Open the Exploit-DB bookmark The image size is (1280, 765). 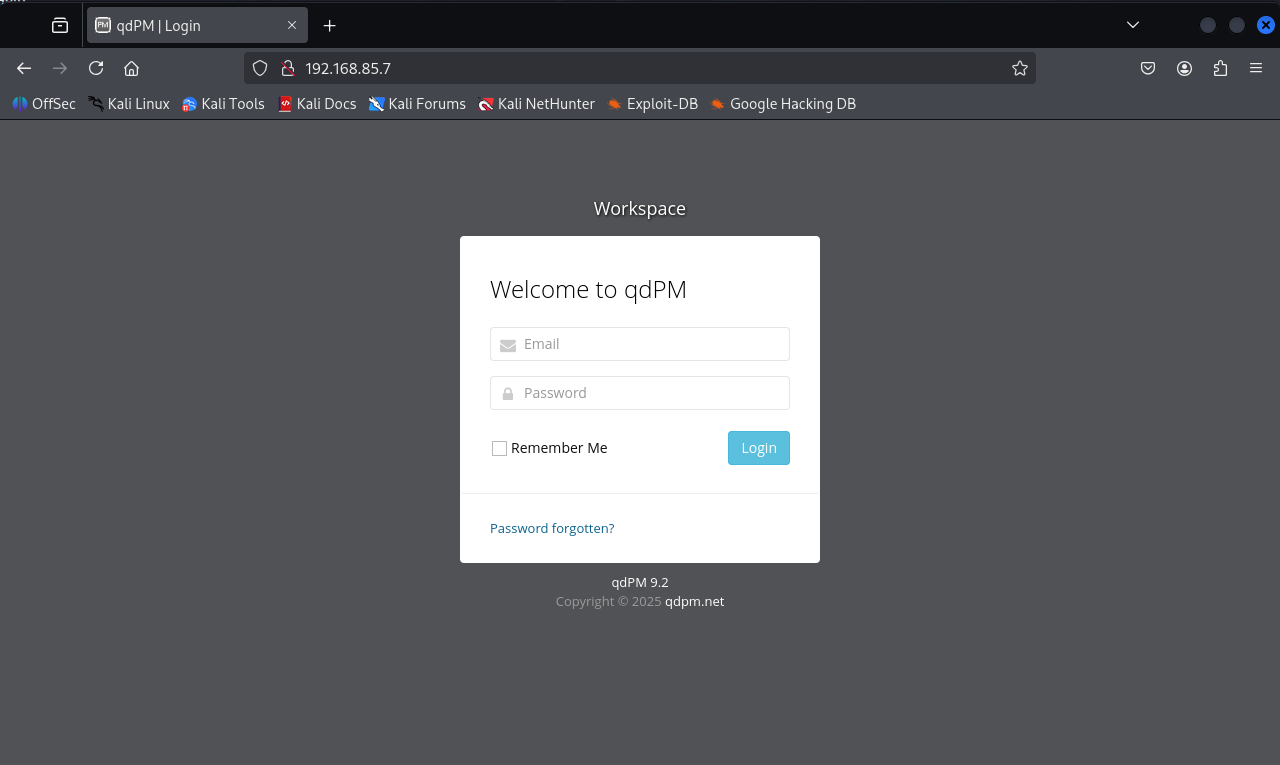652,104
